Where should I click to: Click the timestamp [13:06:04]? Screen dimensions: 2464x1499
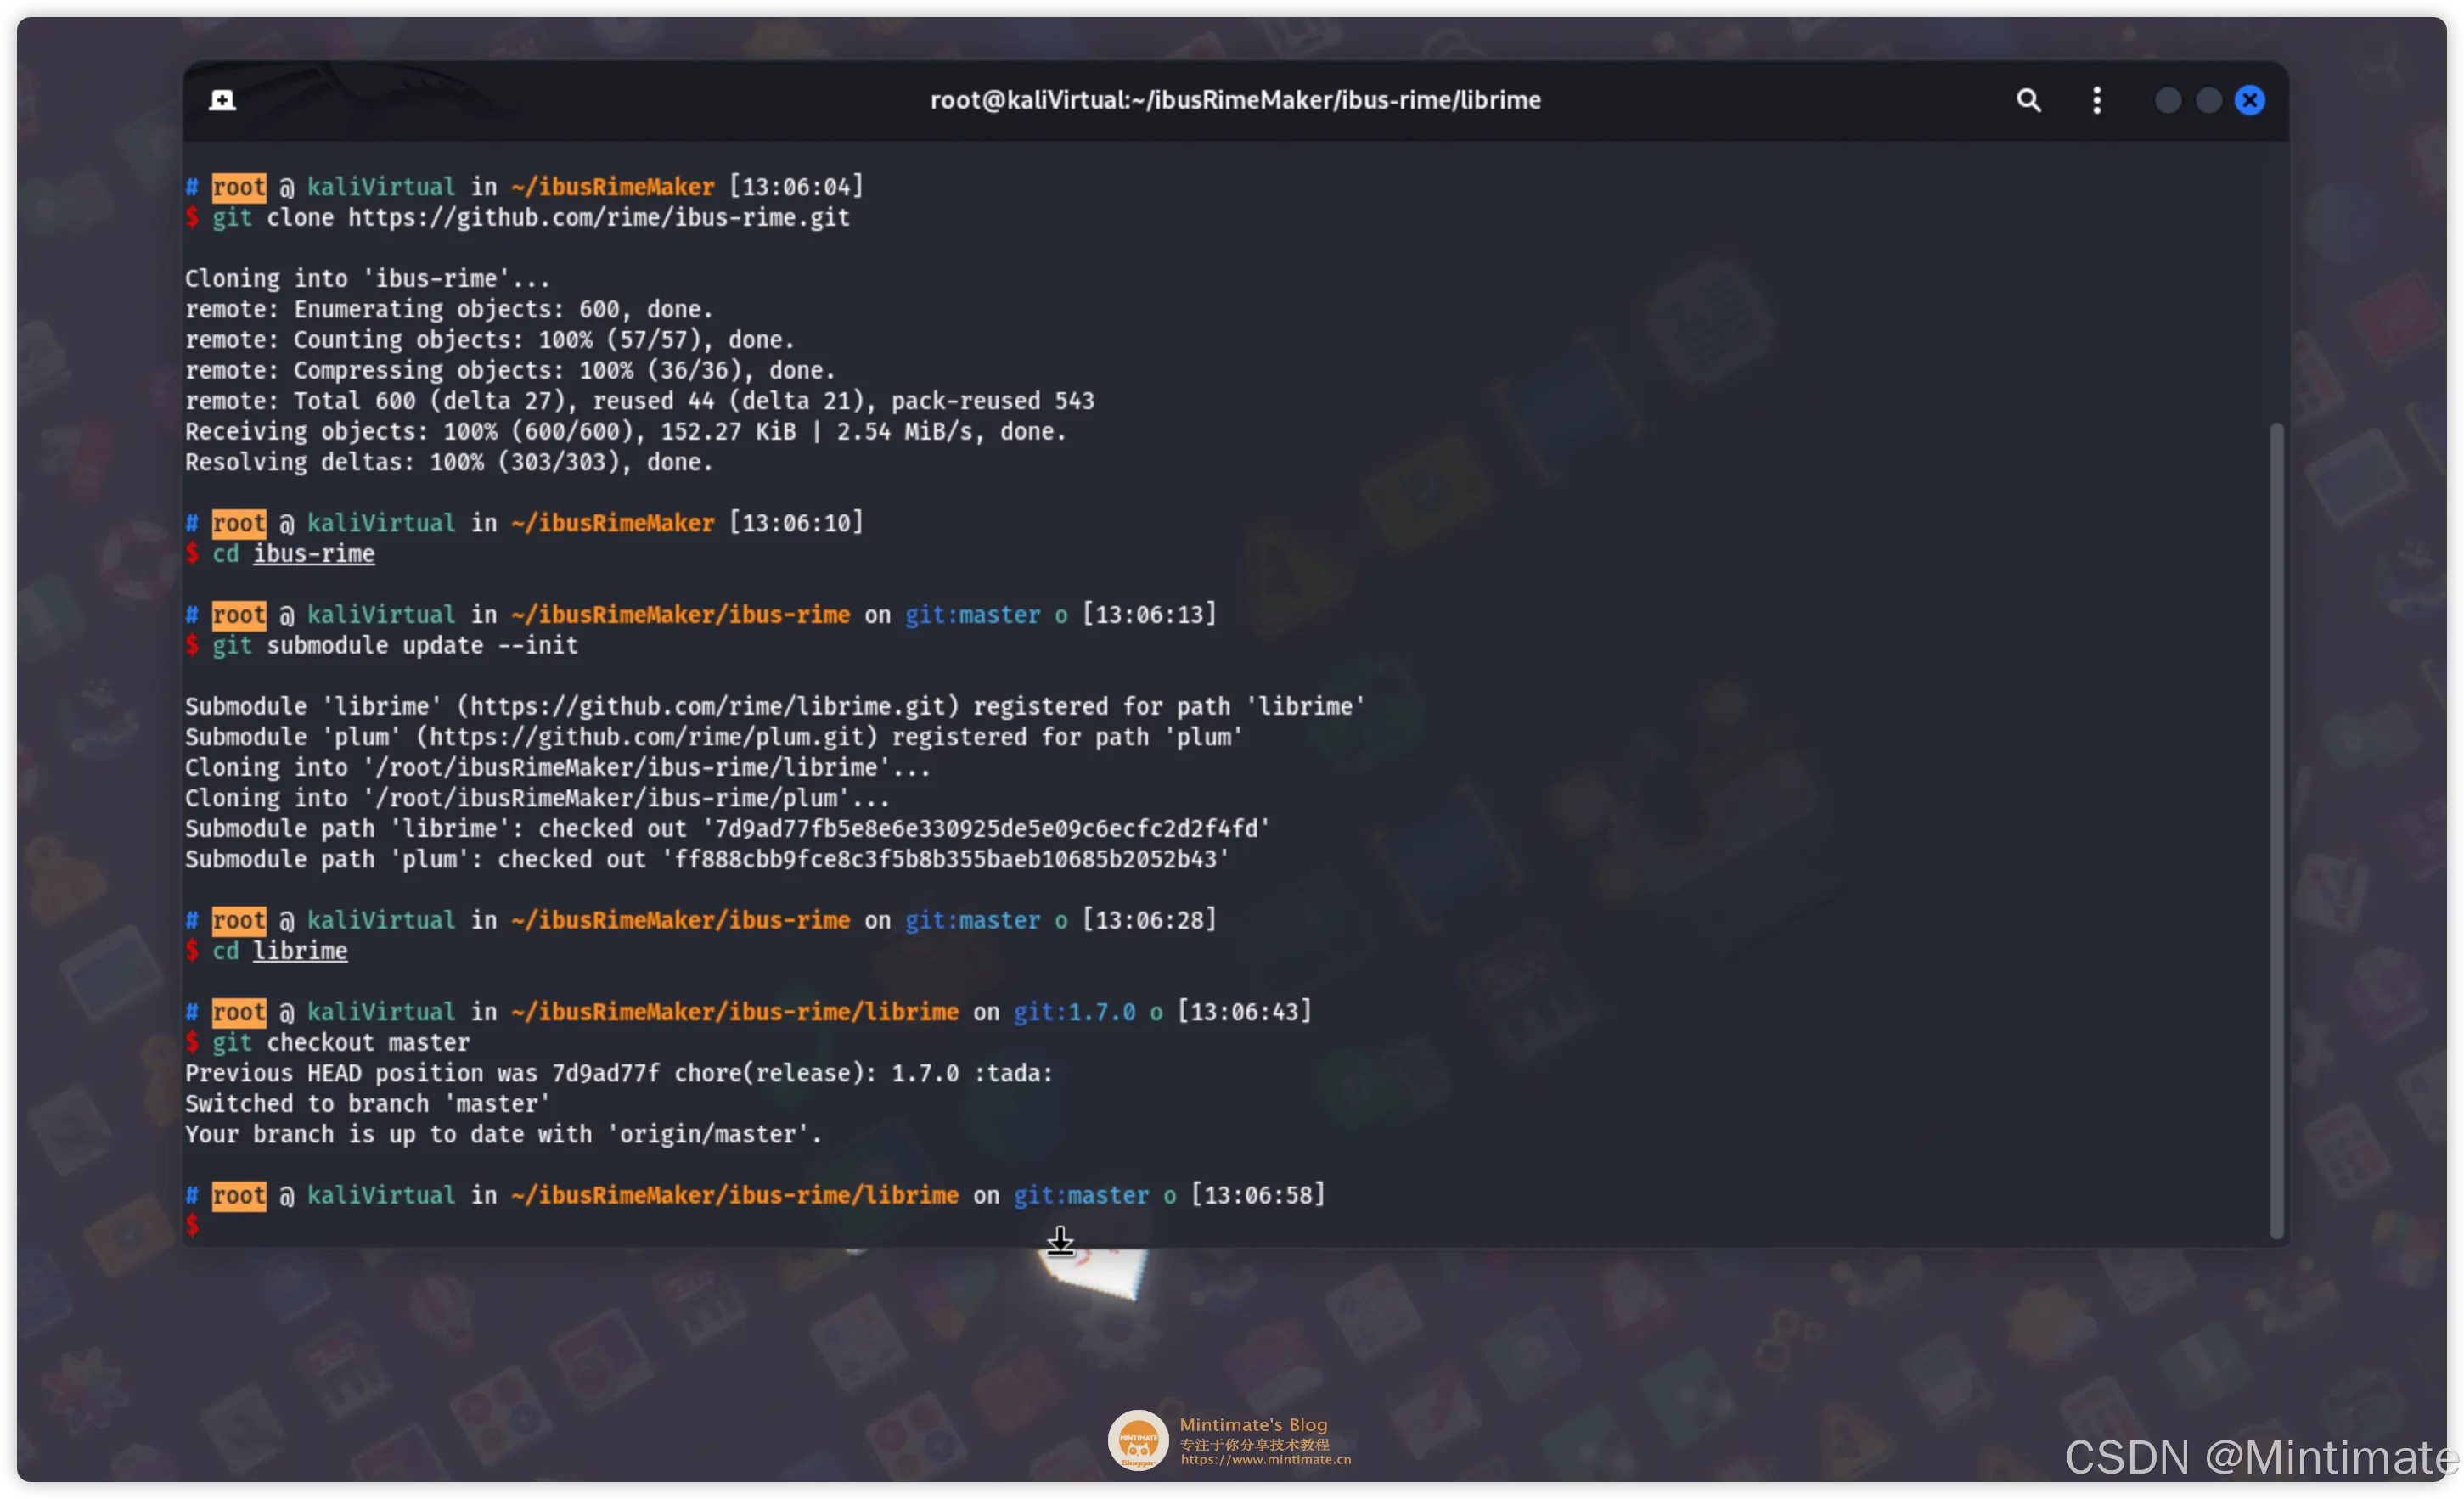pos(796,187)
